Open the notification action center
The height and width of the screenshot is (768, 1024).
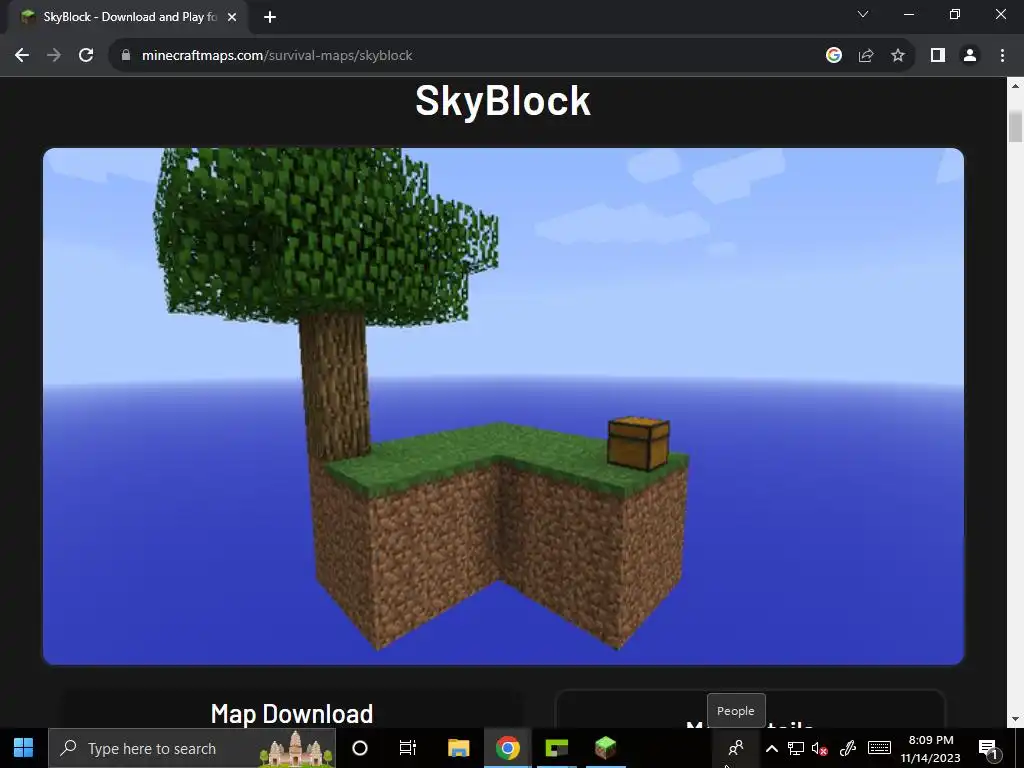(x=989, y=748)
